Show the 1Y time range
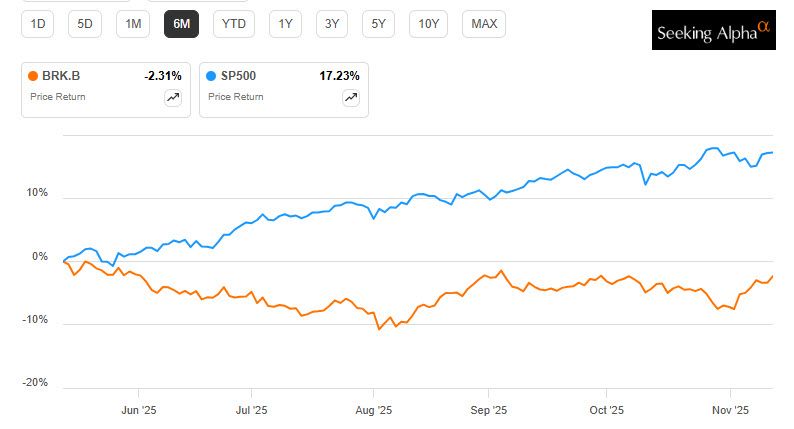794x429 pixels. 286,23
